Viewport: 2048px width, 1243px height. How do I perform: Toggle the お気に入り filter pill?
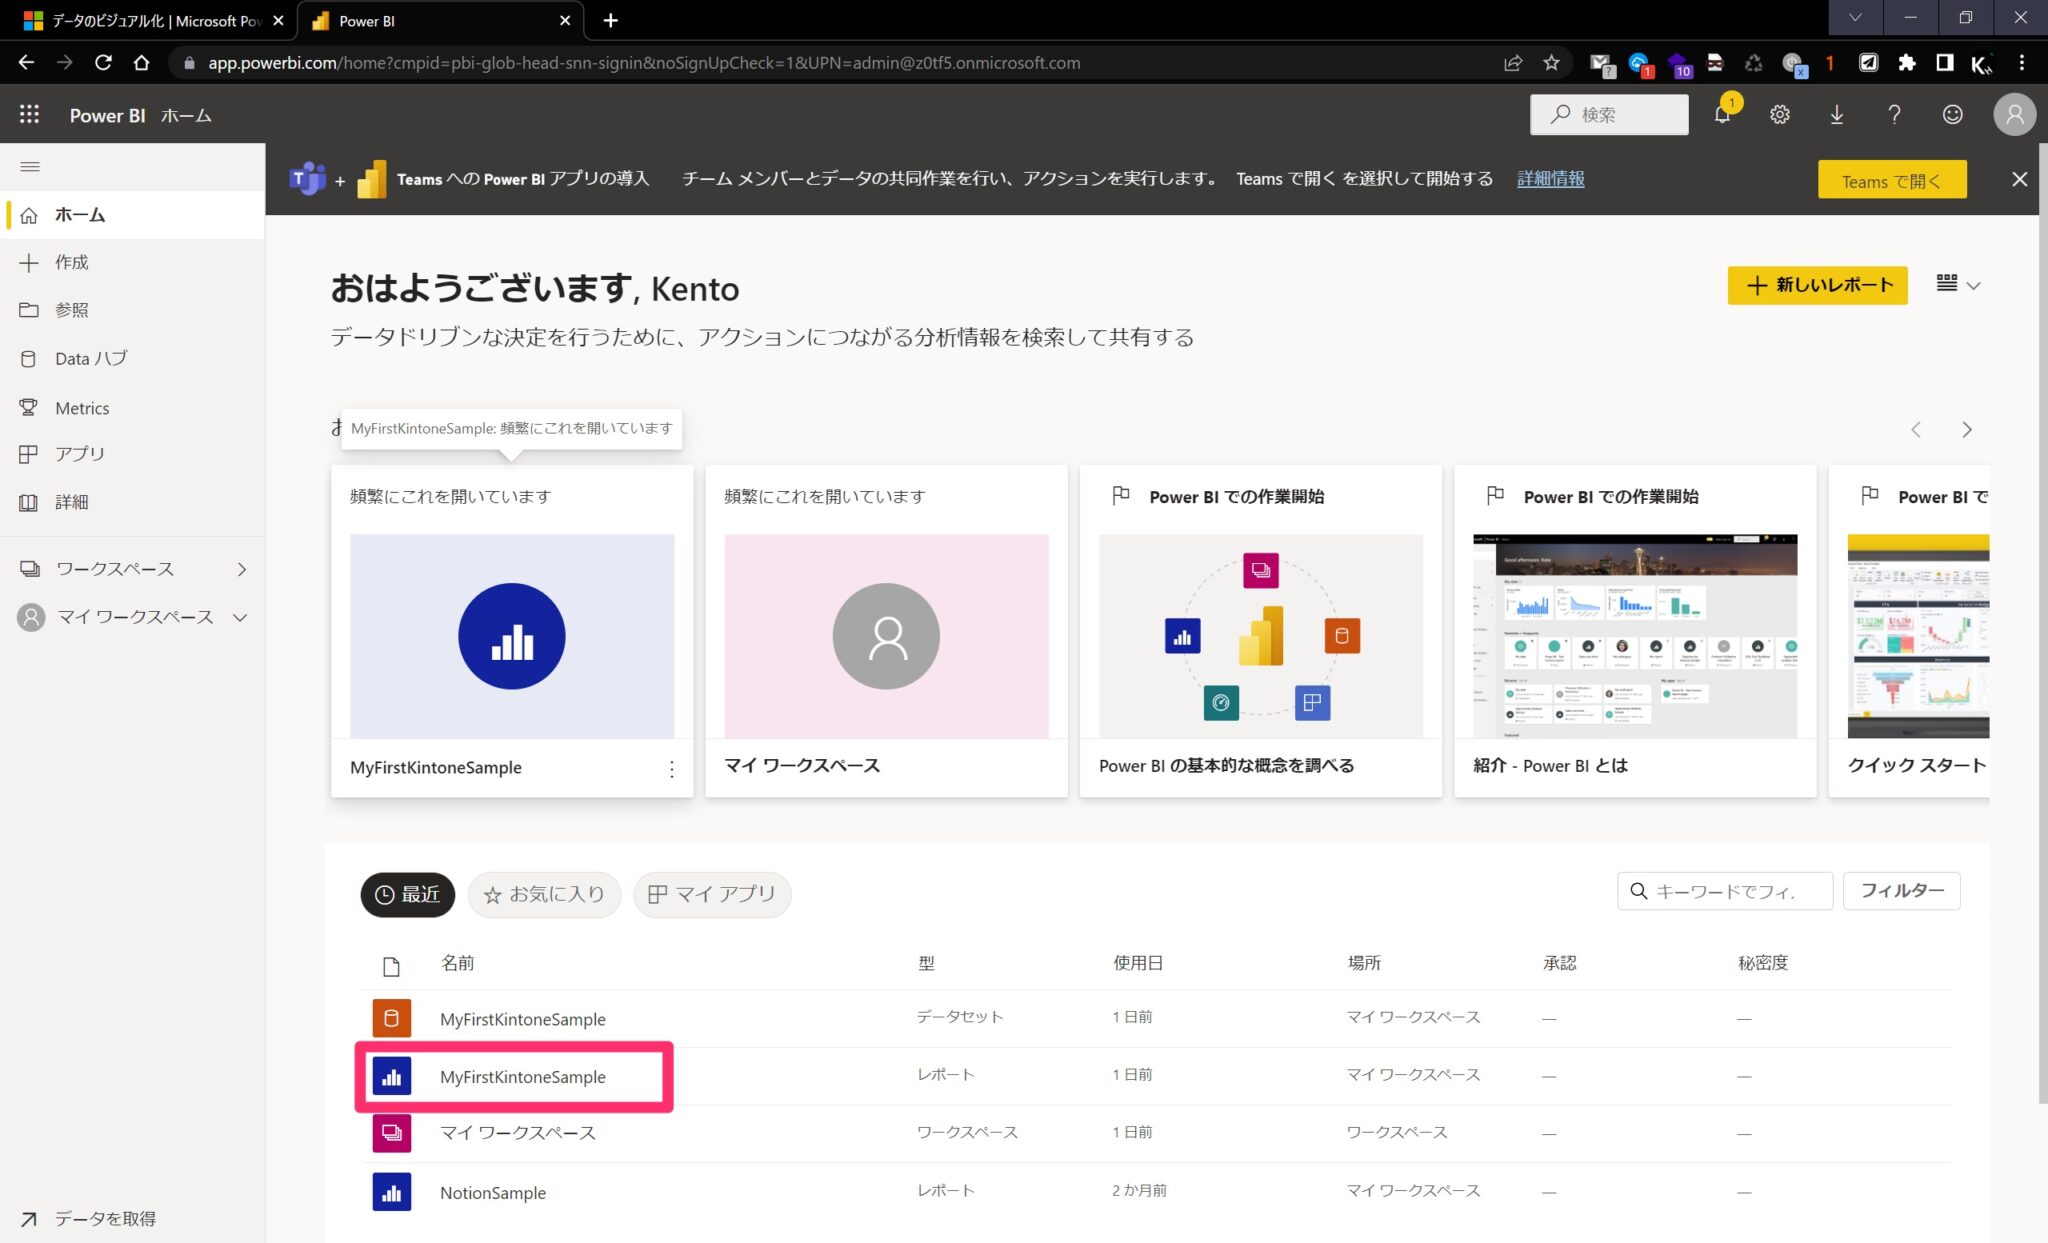click(x=544, y=894)
